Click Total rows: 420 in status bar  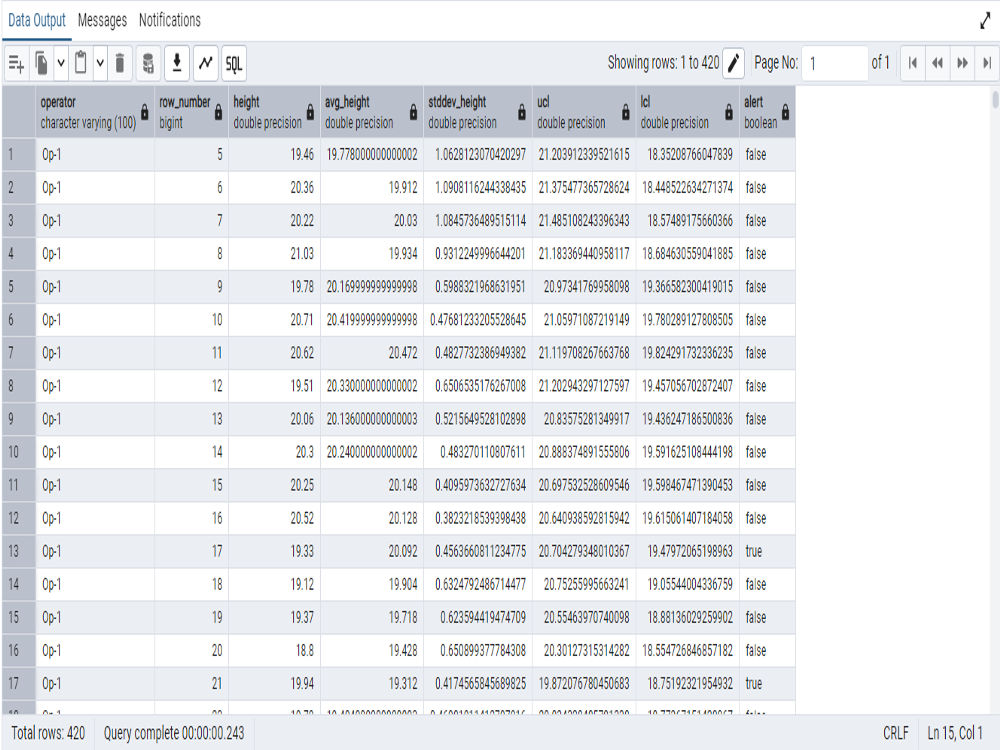pos(48,733)
